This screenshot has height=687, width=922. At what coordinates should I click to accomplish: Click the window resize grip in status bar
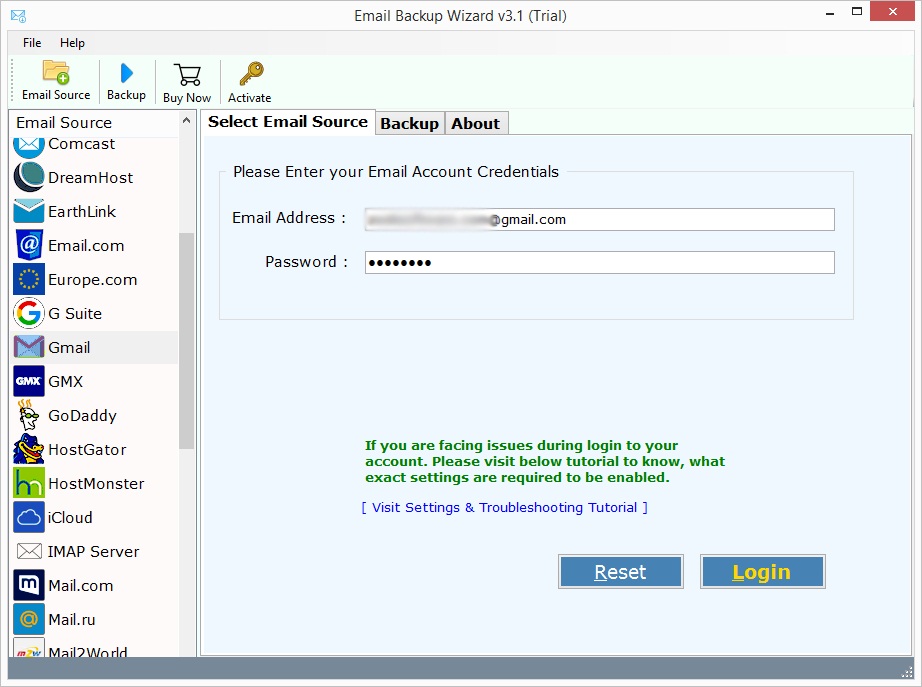point(907,672)
